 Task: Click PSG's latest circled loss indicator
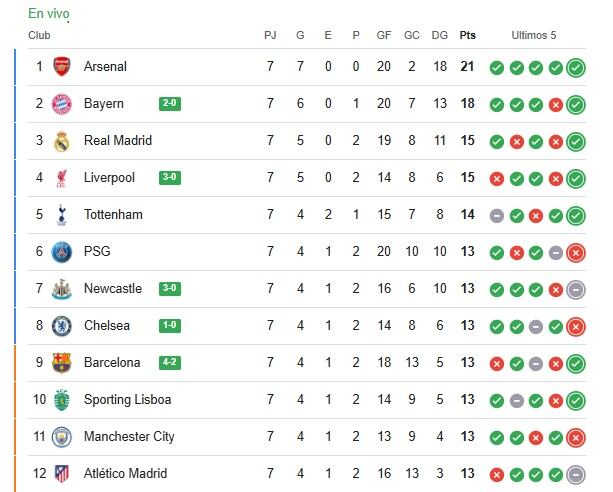(x=575, y=252)
